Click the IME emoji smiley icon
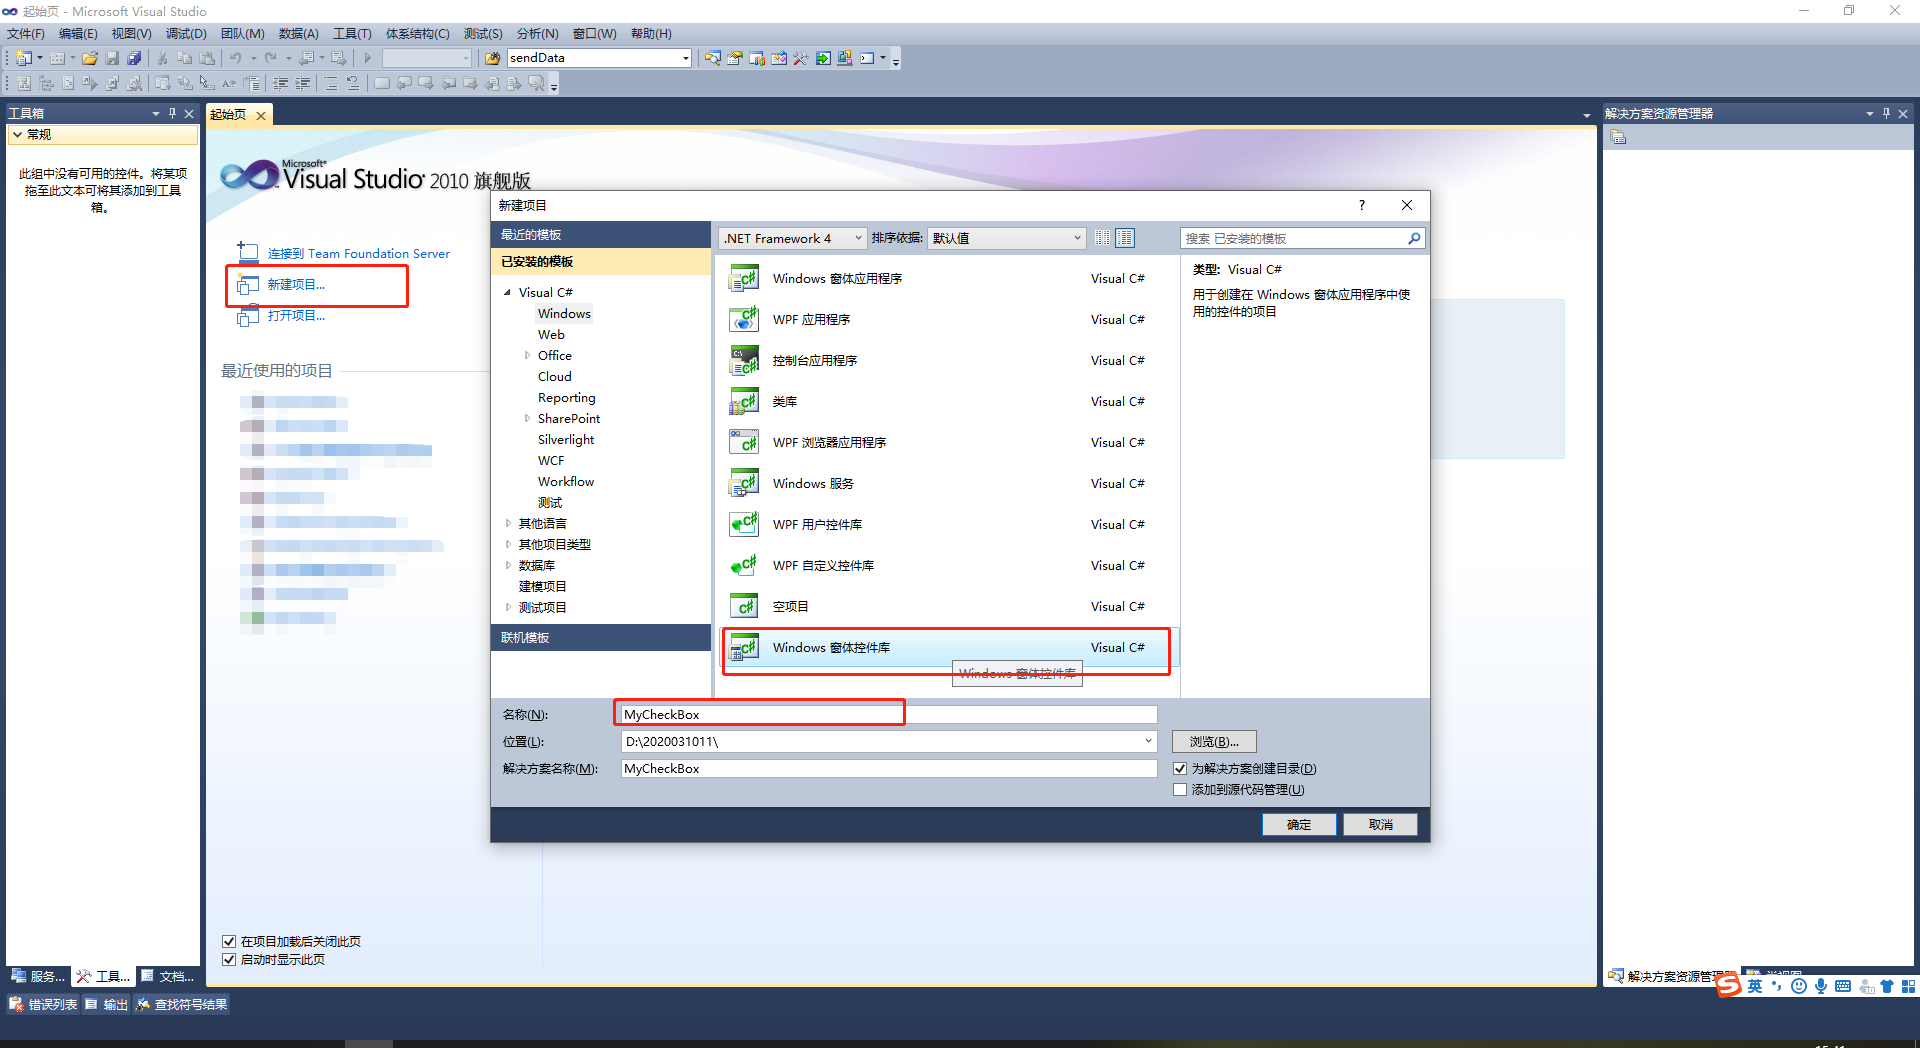This screenshot has height=1048, width=1920. pos(1799,986)
